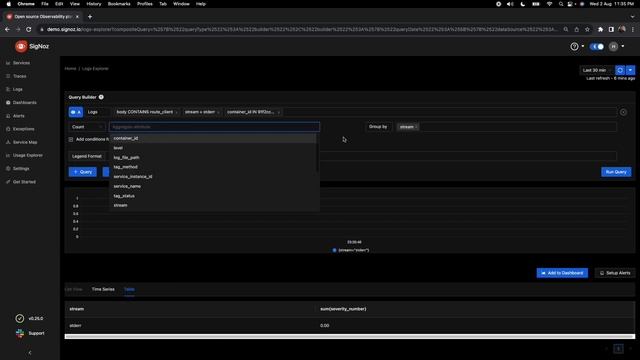Click the Home breadcrumb link

click(x=70, y=69)
